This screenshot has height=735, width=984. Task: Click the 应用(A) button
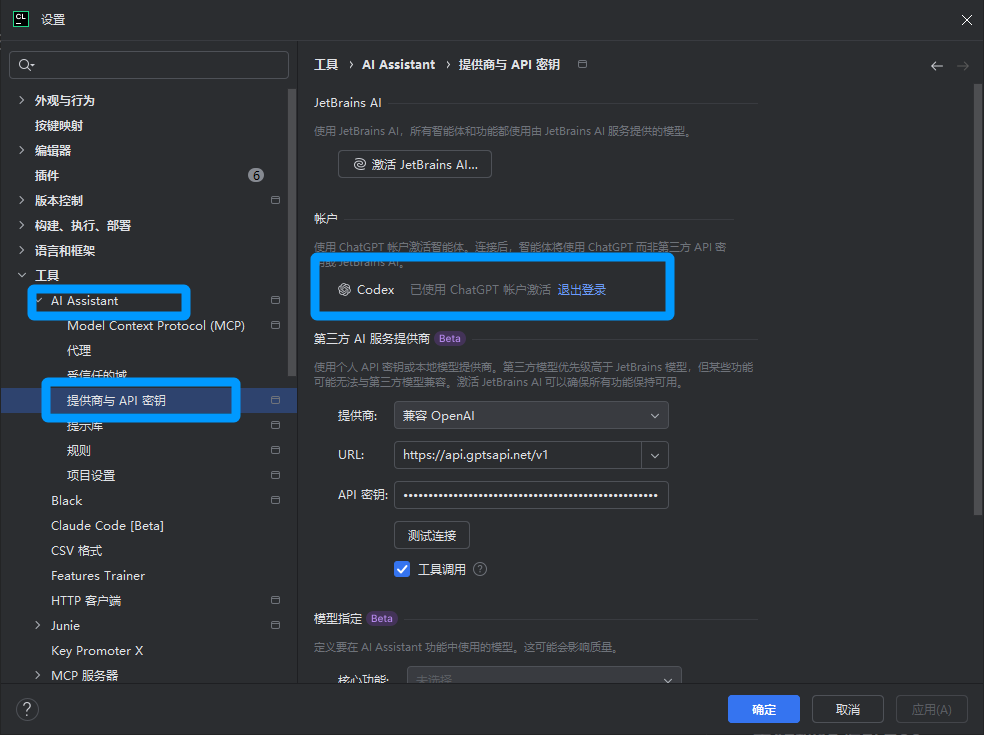click(931, 709)
